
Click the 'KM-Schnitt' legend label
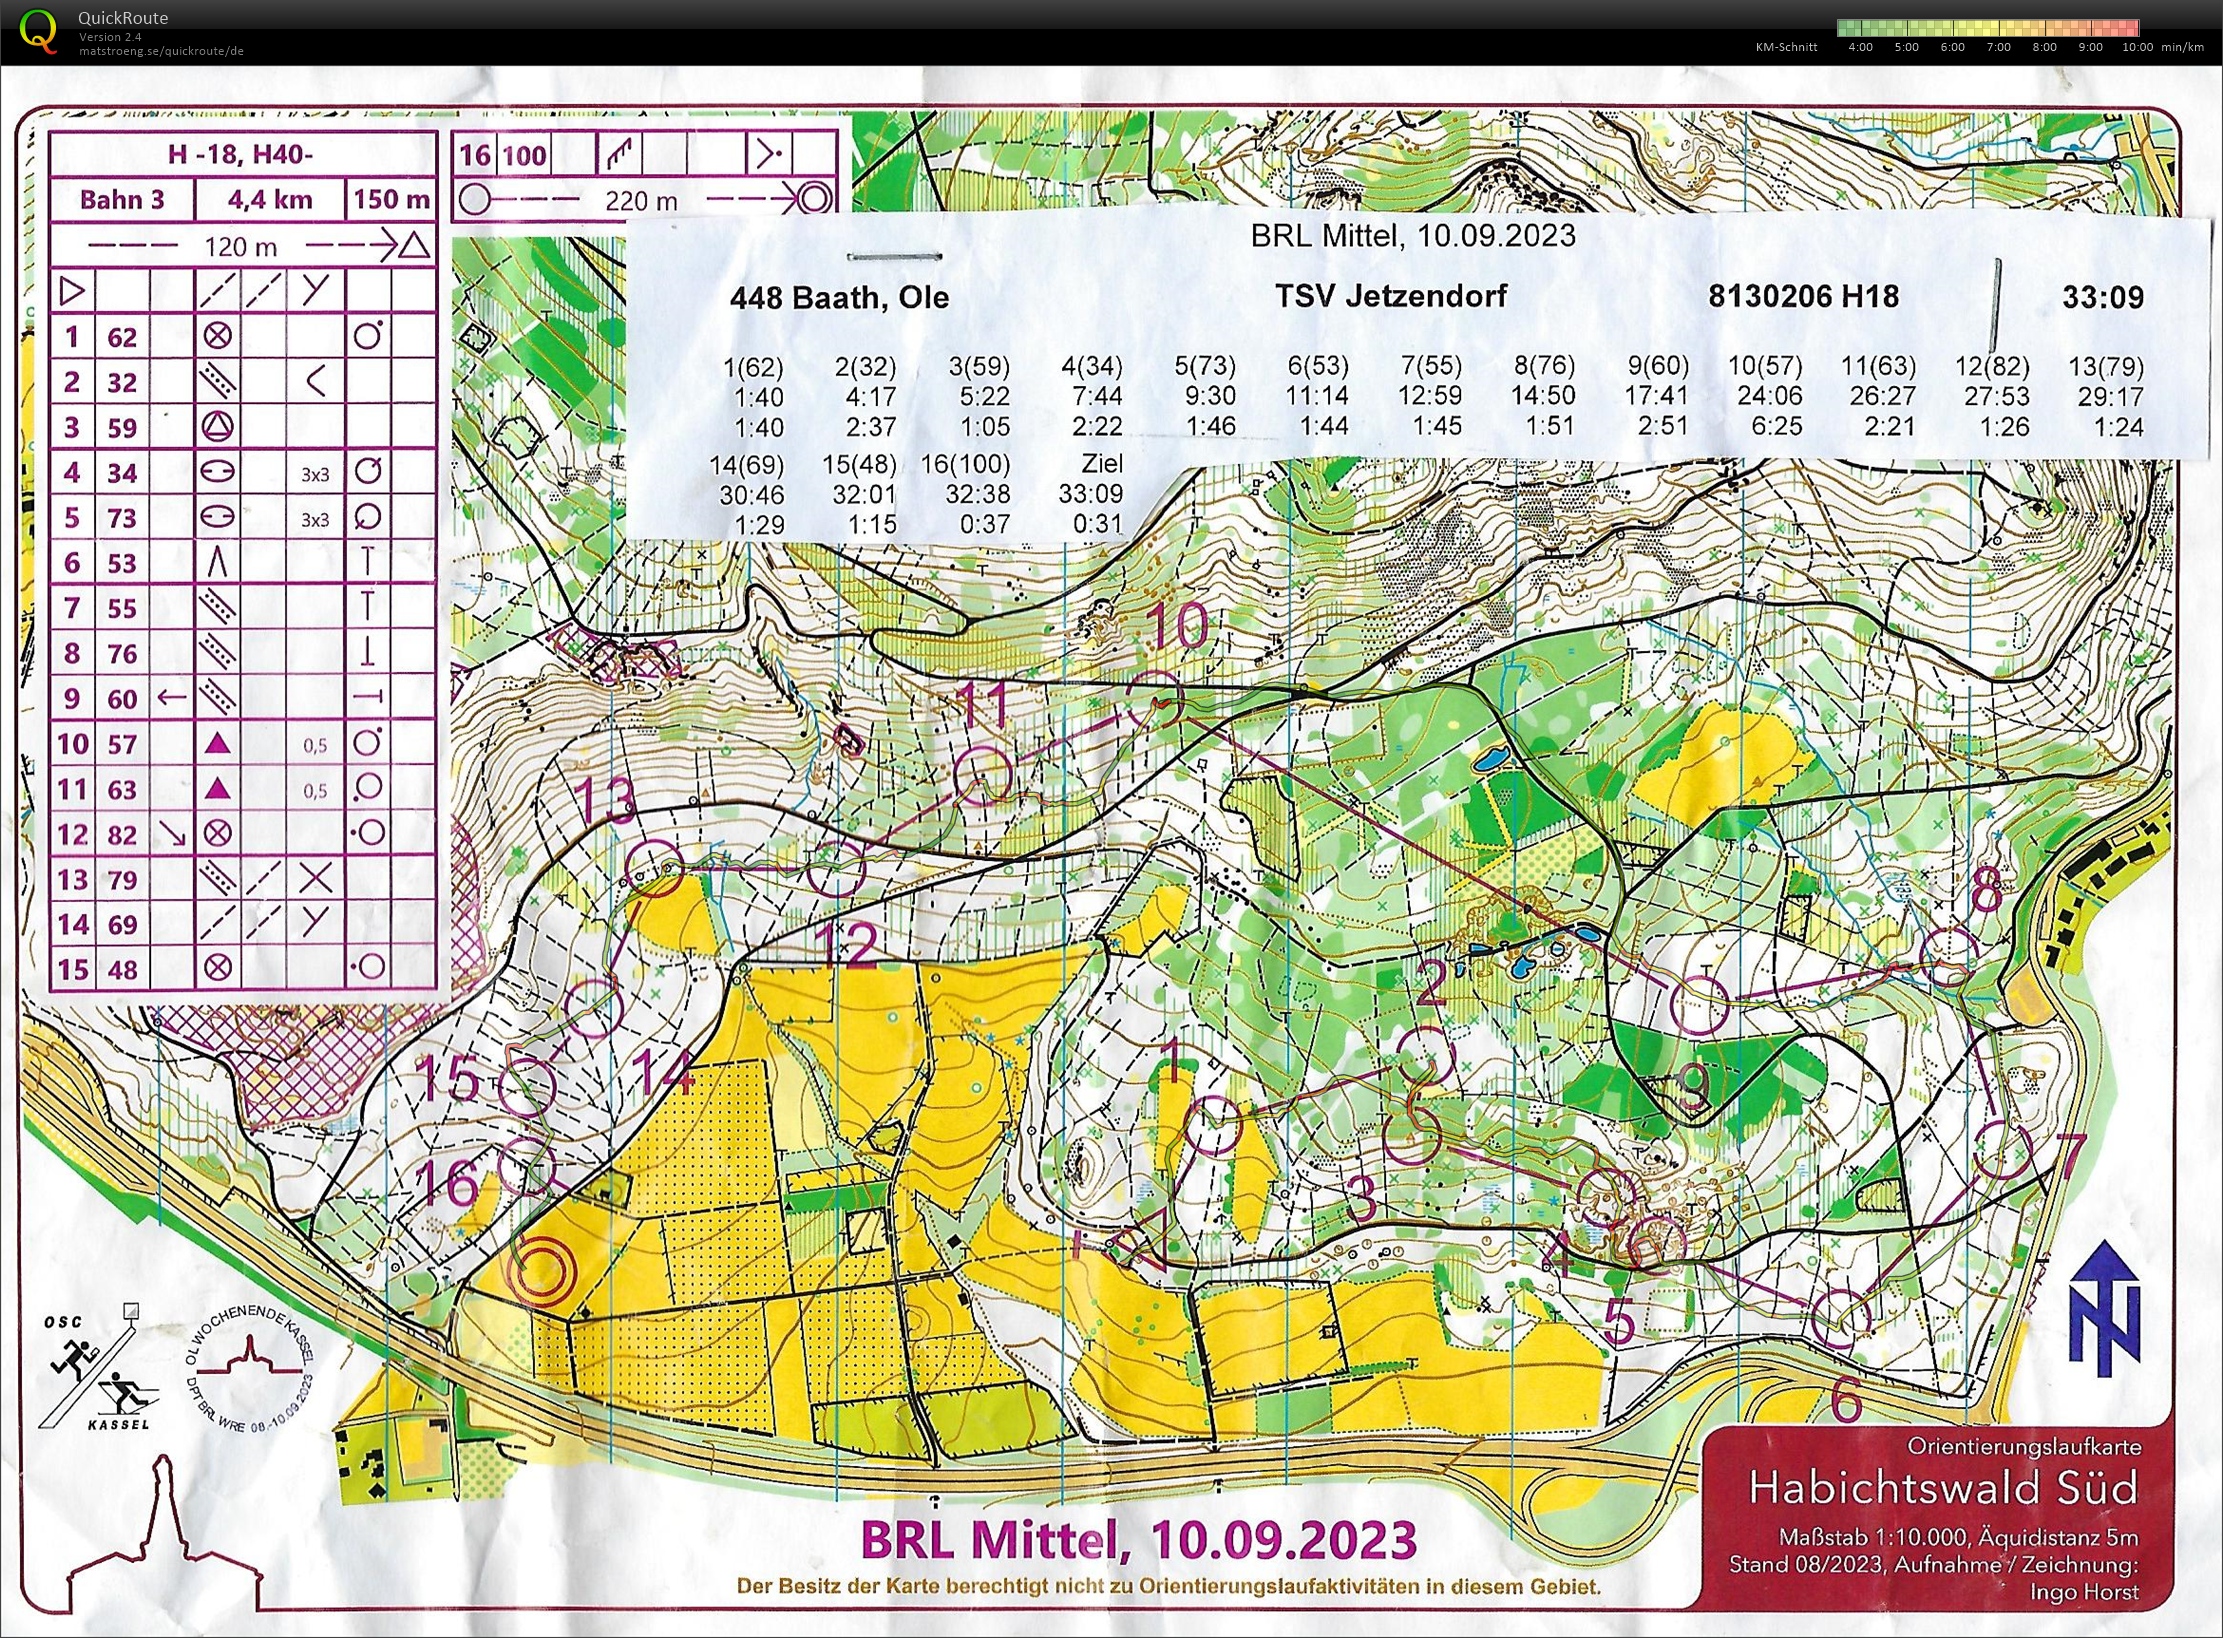[x=1786, y=47]
